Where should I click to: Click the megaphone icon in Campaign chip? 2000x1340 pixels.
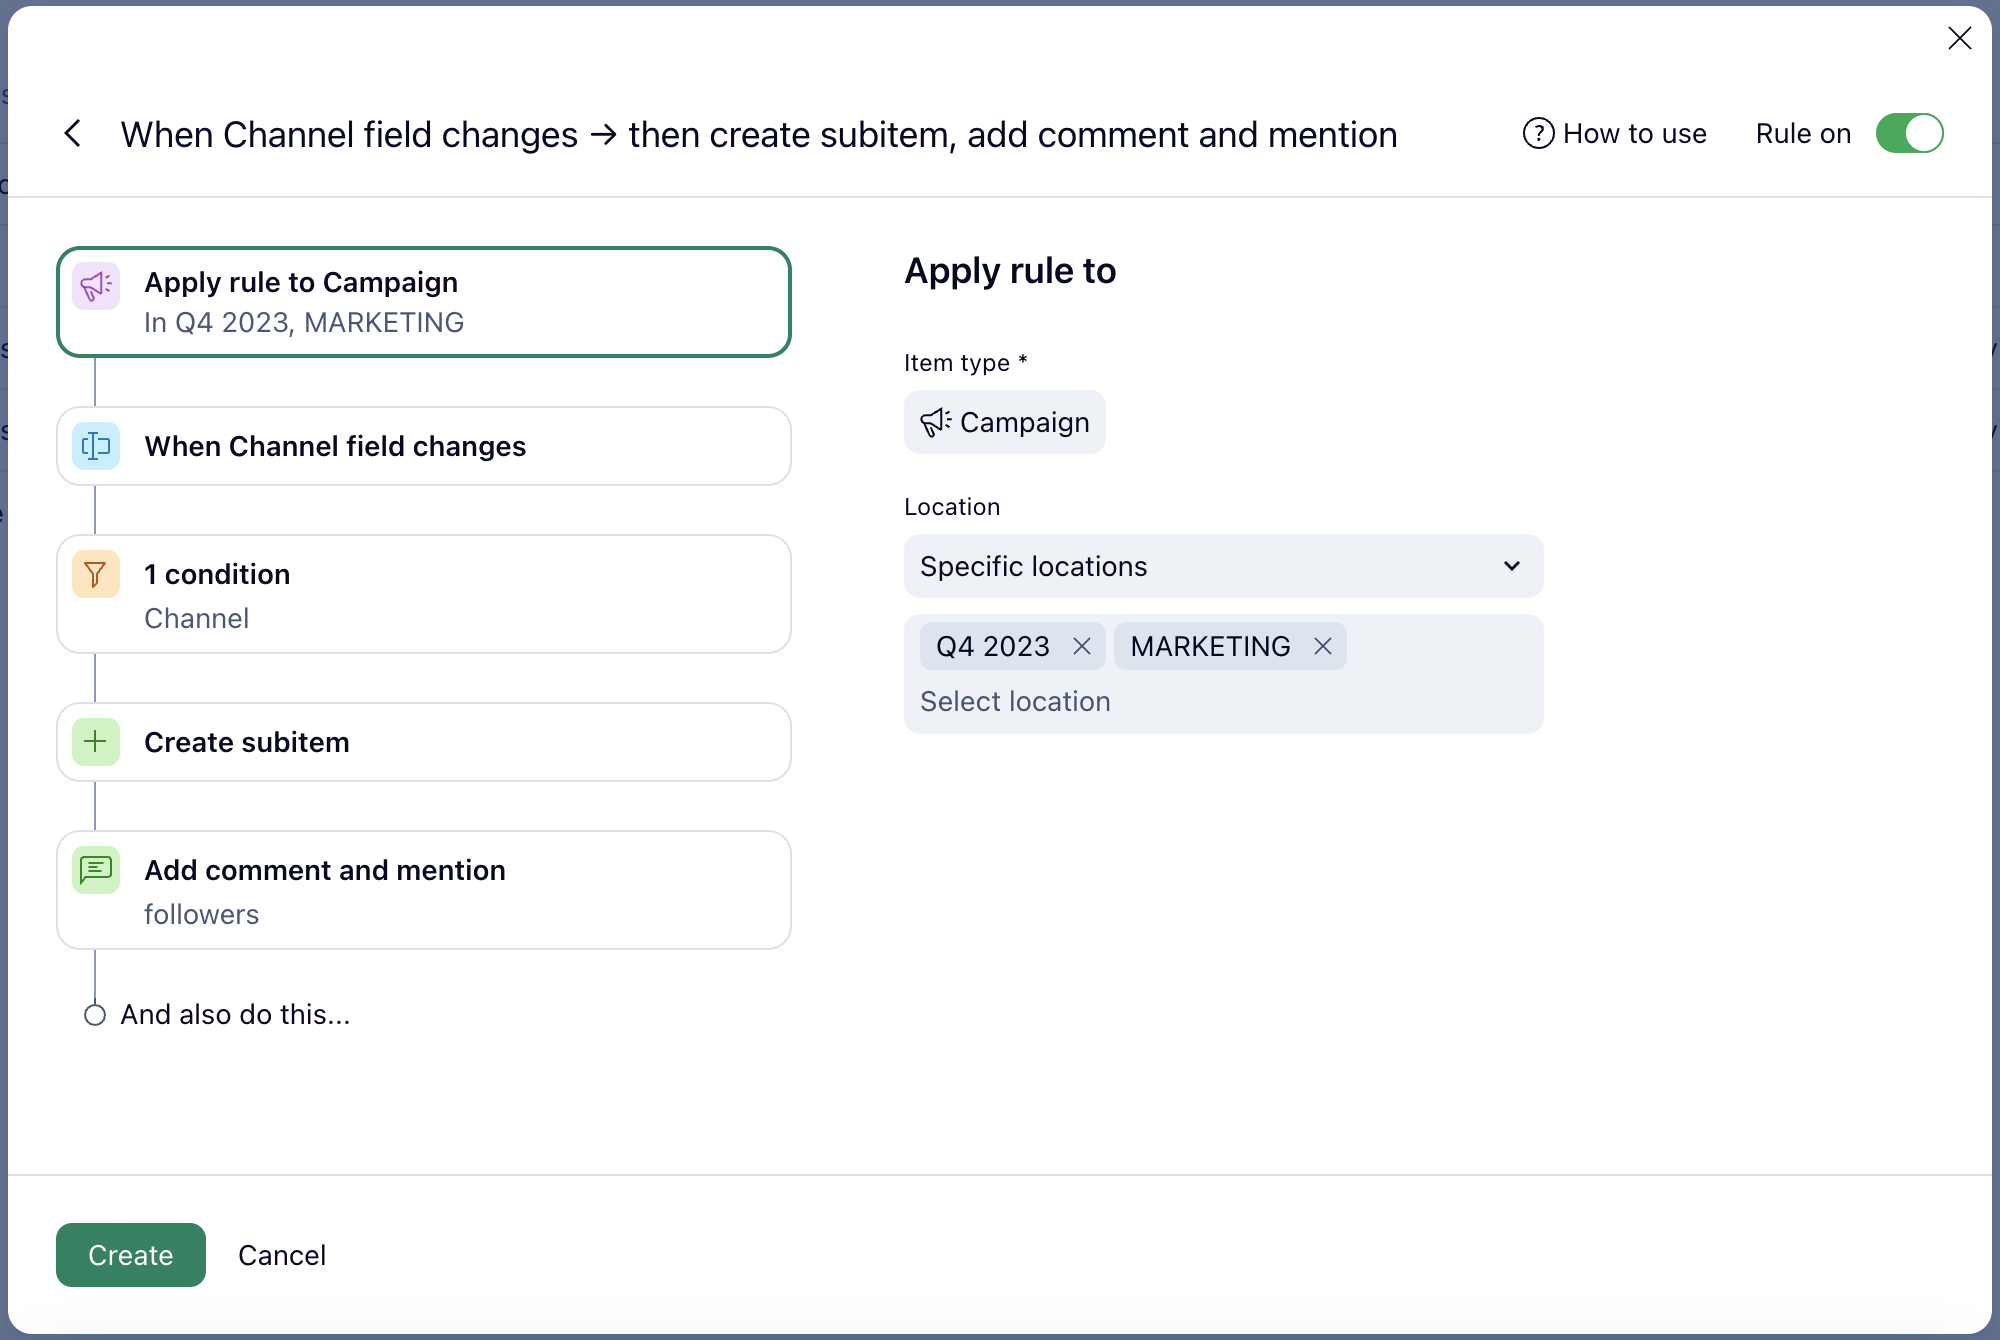point(935,422)
